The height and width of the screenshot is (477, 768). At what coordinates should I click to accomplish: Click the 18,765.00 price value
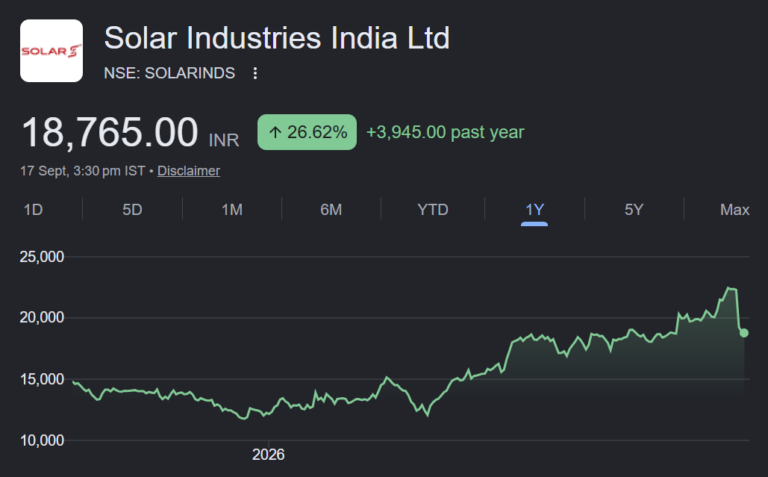tap(110, 132)
